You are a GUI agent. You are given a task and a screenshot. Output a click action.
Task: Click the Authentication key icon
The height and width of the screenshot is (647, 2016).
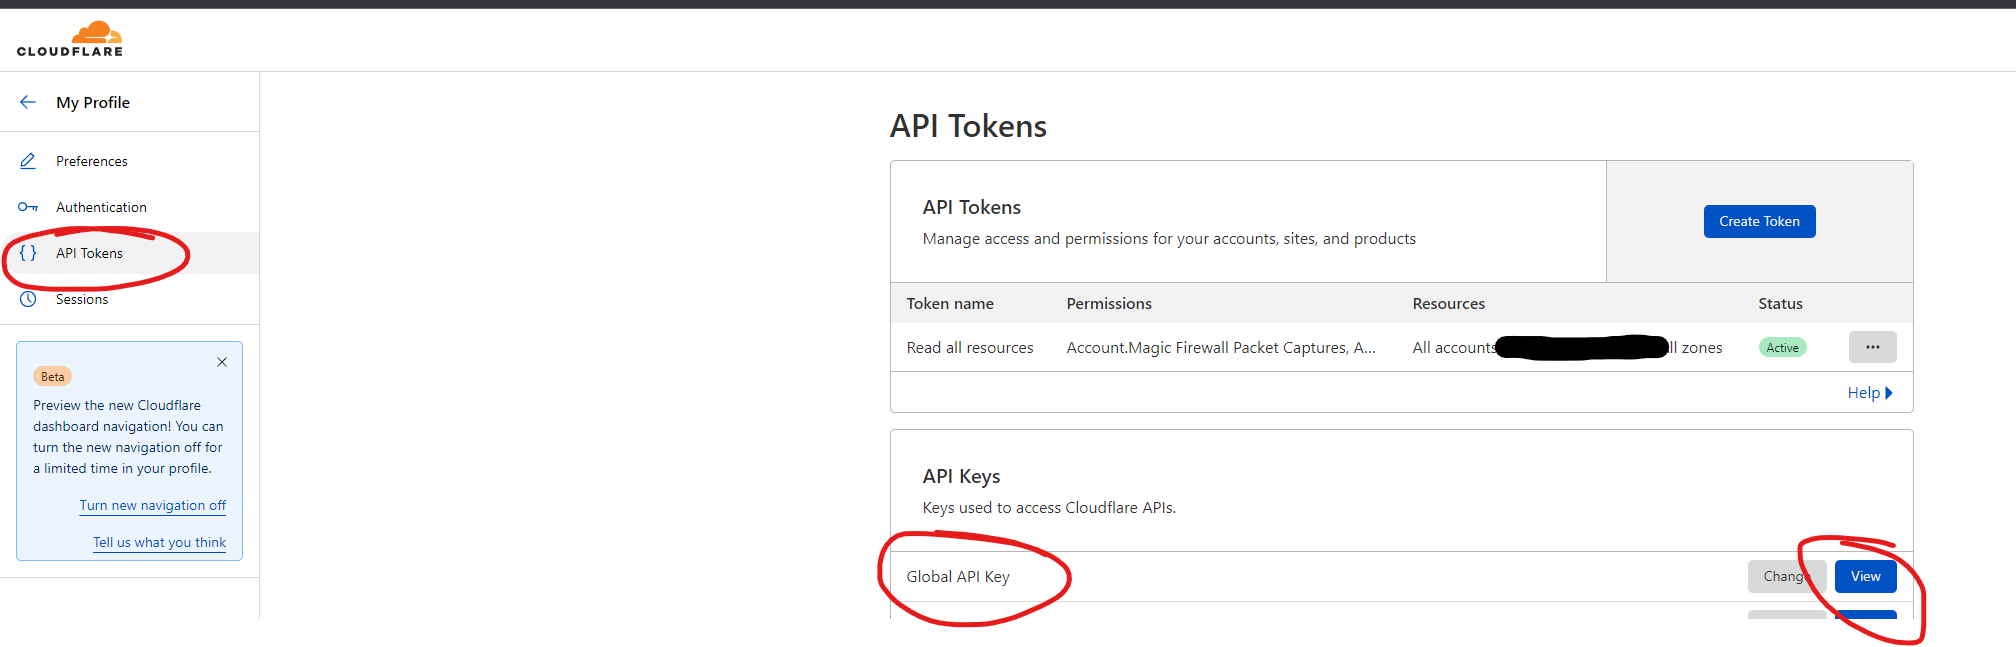pyautogui.click(x=28, y=206)
